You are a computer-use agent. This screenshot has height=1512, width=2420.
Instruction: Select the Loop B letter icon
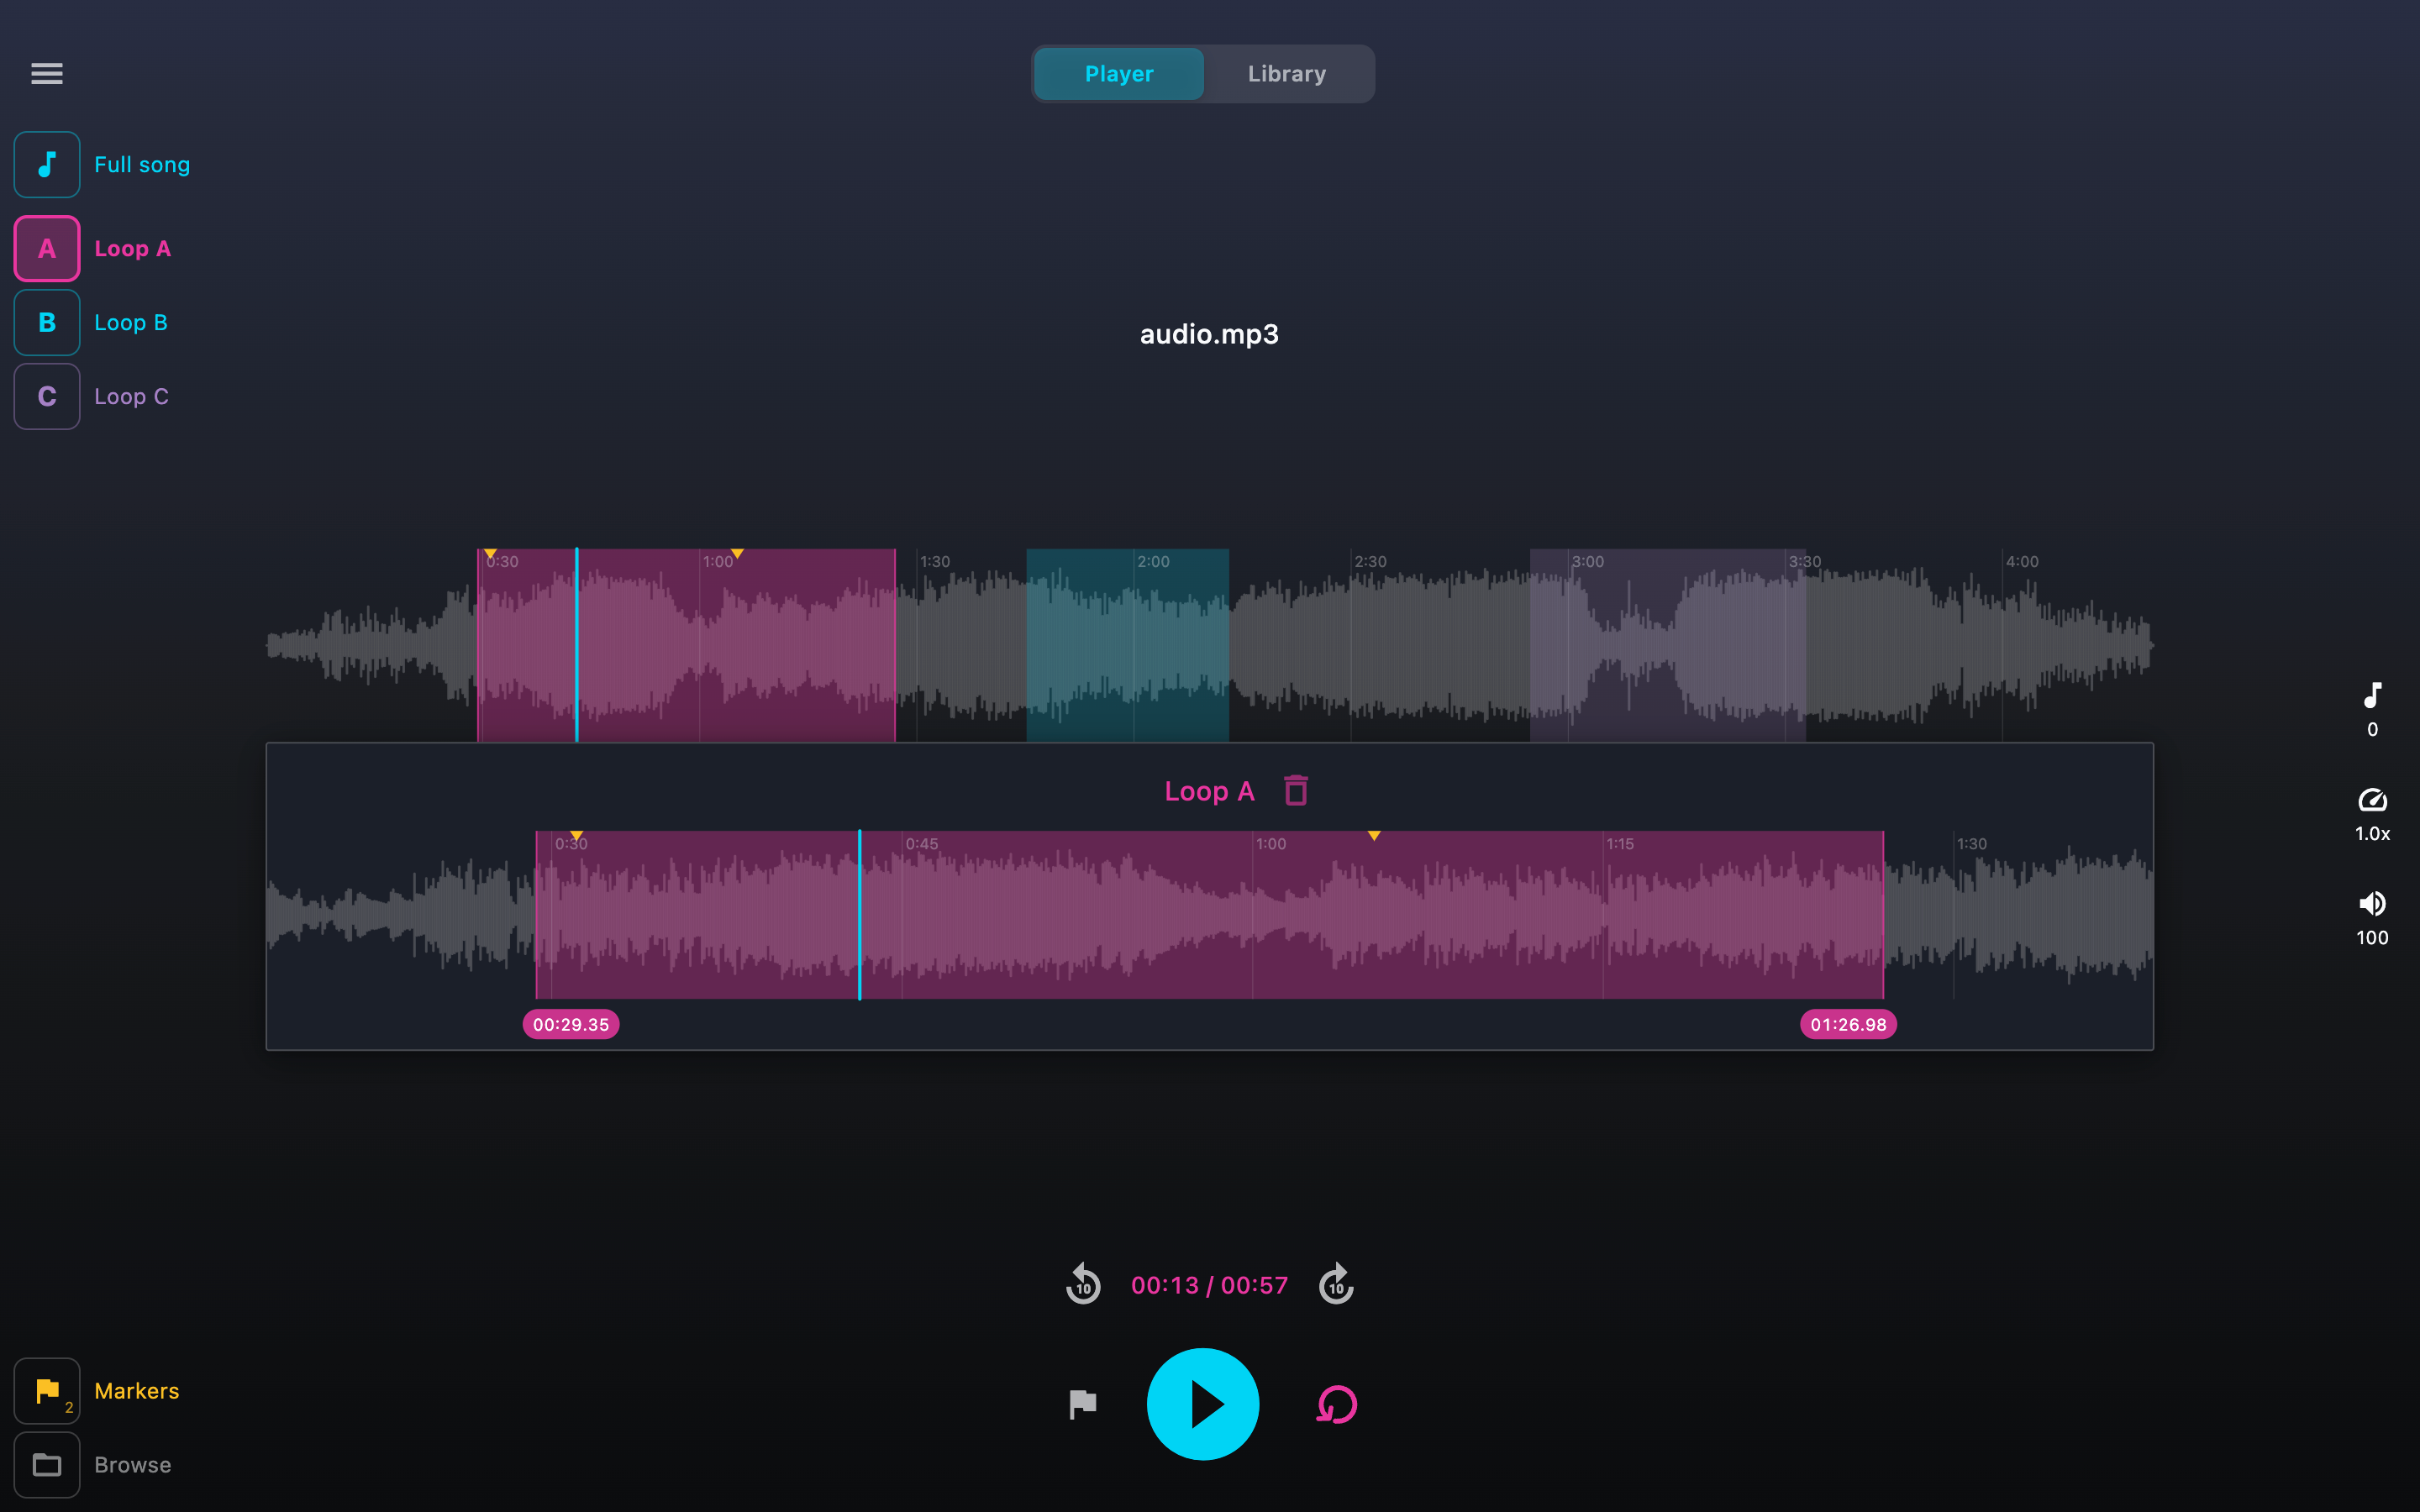point(47,322)
